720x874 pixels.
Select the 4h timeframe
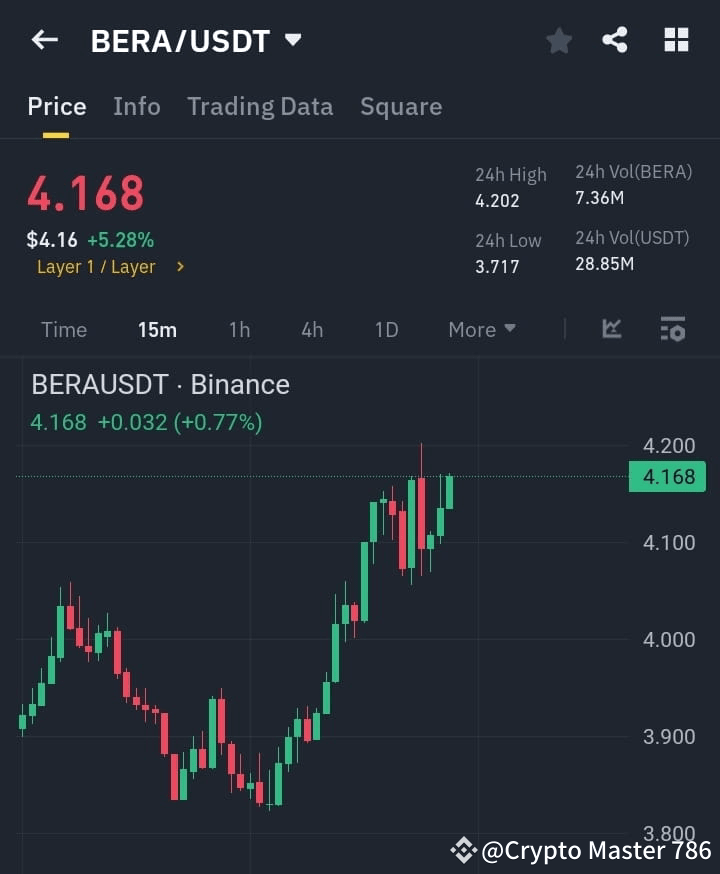pyautogui.click(x=311, y=329)
